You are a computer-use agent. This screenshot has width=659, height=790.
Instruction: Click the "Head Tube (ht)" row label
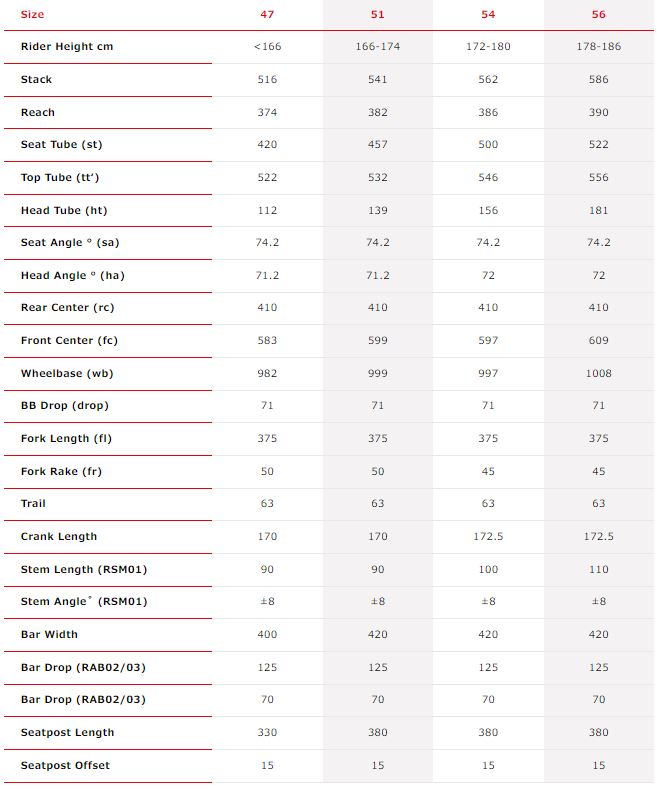tap(63, 210)
